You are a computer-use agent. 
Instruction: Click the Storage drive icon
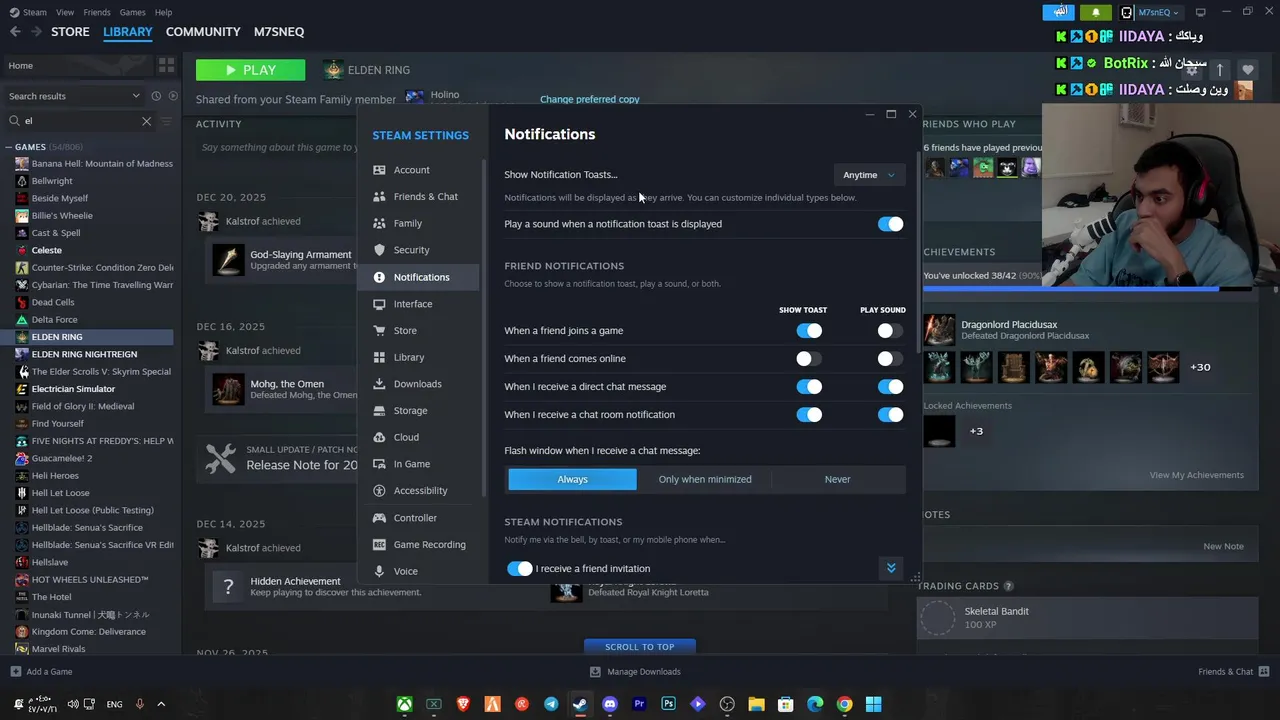379,410
